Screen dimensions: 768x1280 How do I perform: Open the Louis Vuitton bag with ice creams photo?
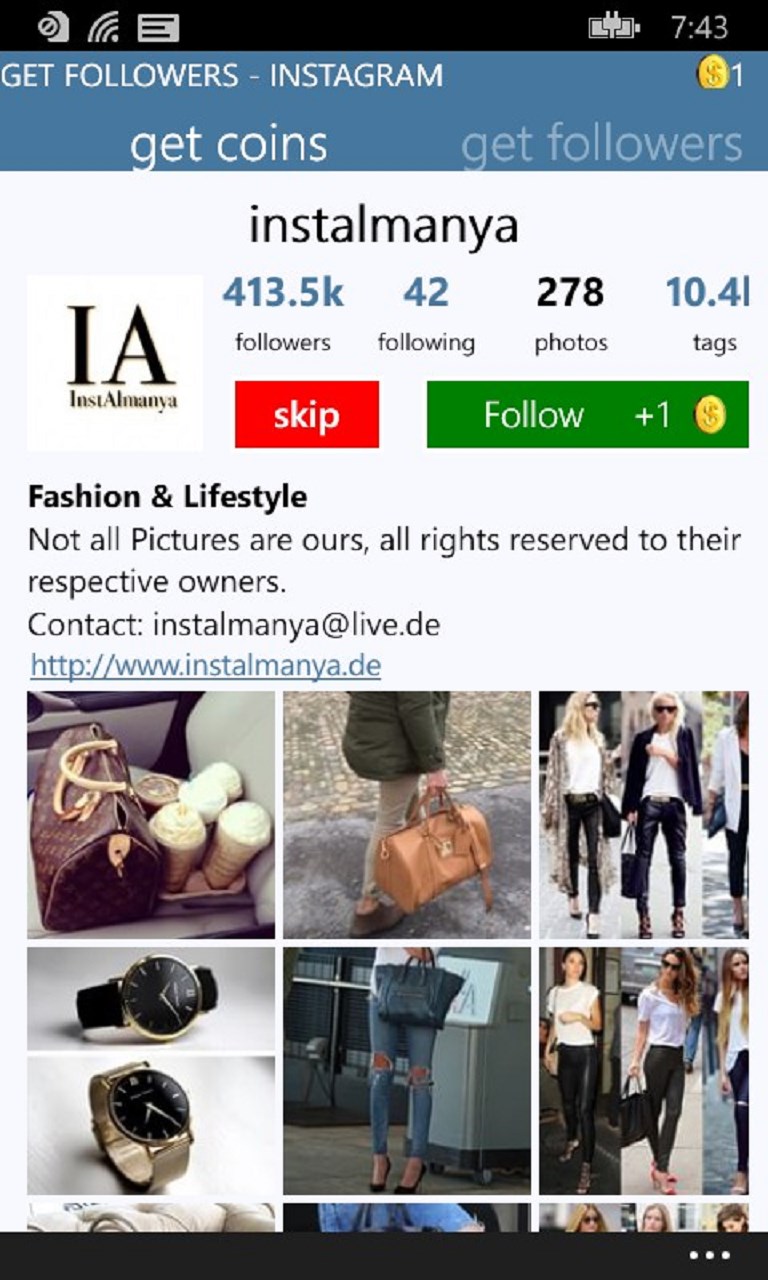[151, 815]
